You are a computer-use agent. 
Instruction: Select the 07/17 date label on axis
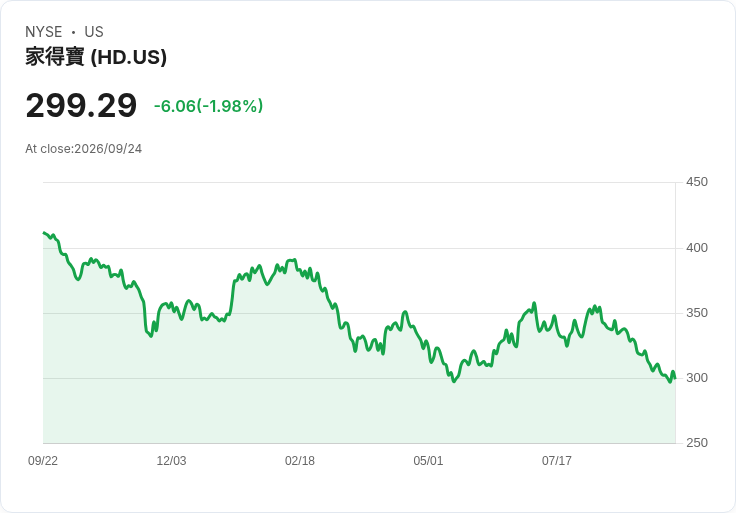[557, 461]
